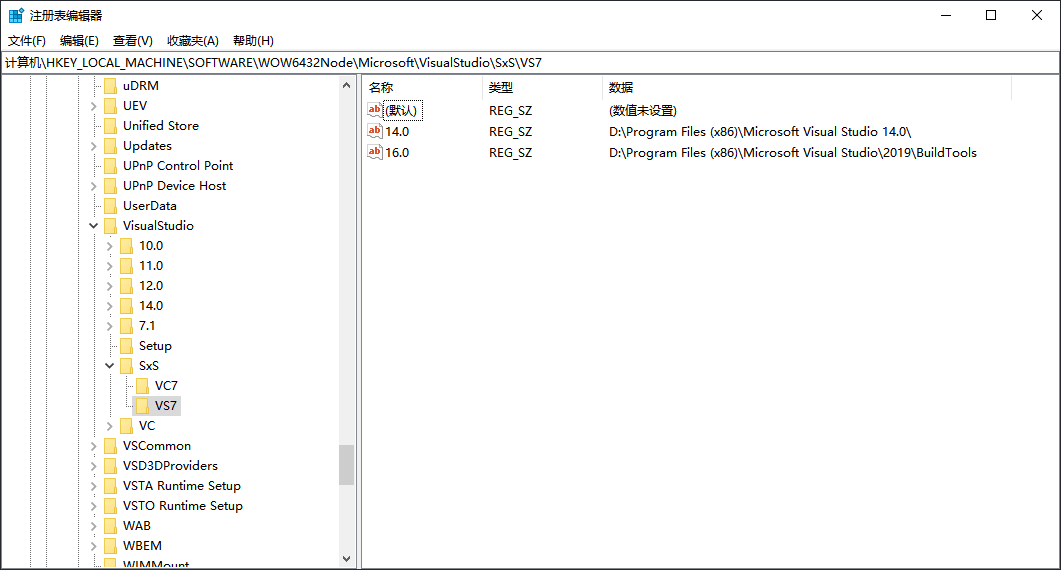Click the 14.0 value data path
1061x570 pixels.
(x=760, y=131)
